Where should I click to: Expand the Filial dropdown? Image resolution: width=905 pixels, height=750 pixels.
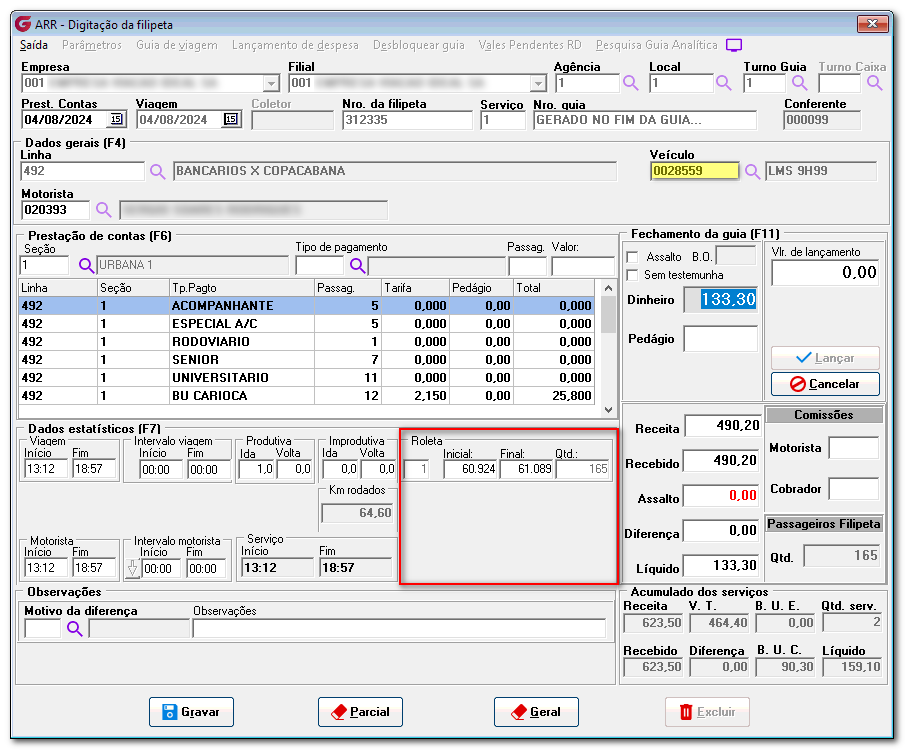tap(538, 84)
